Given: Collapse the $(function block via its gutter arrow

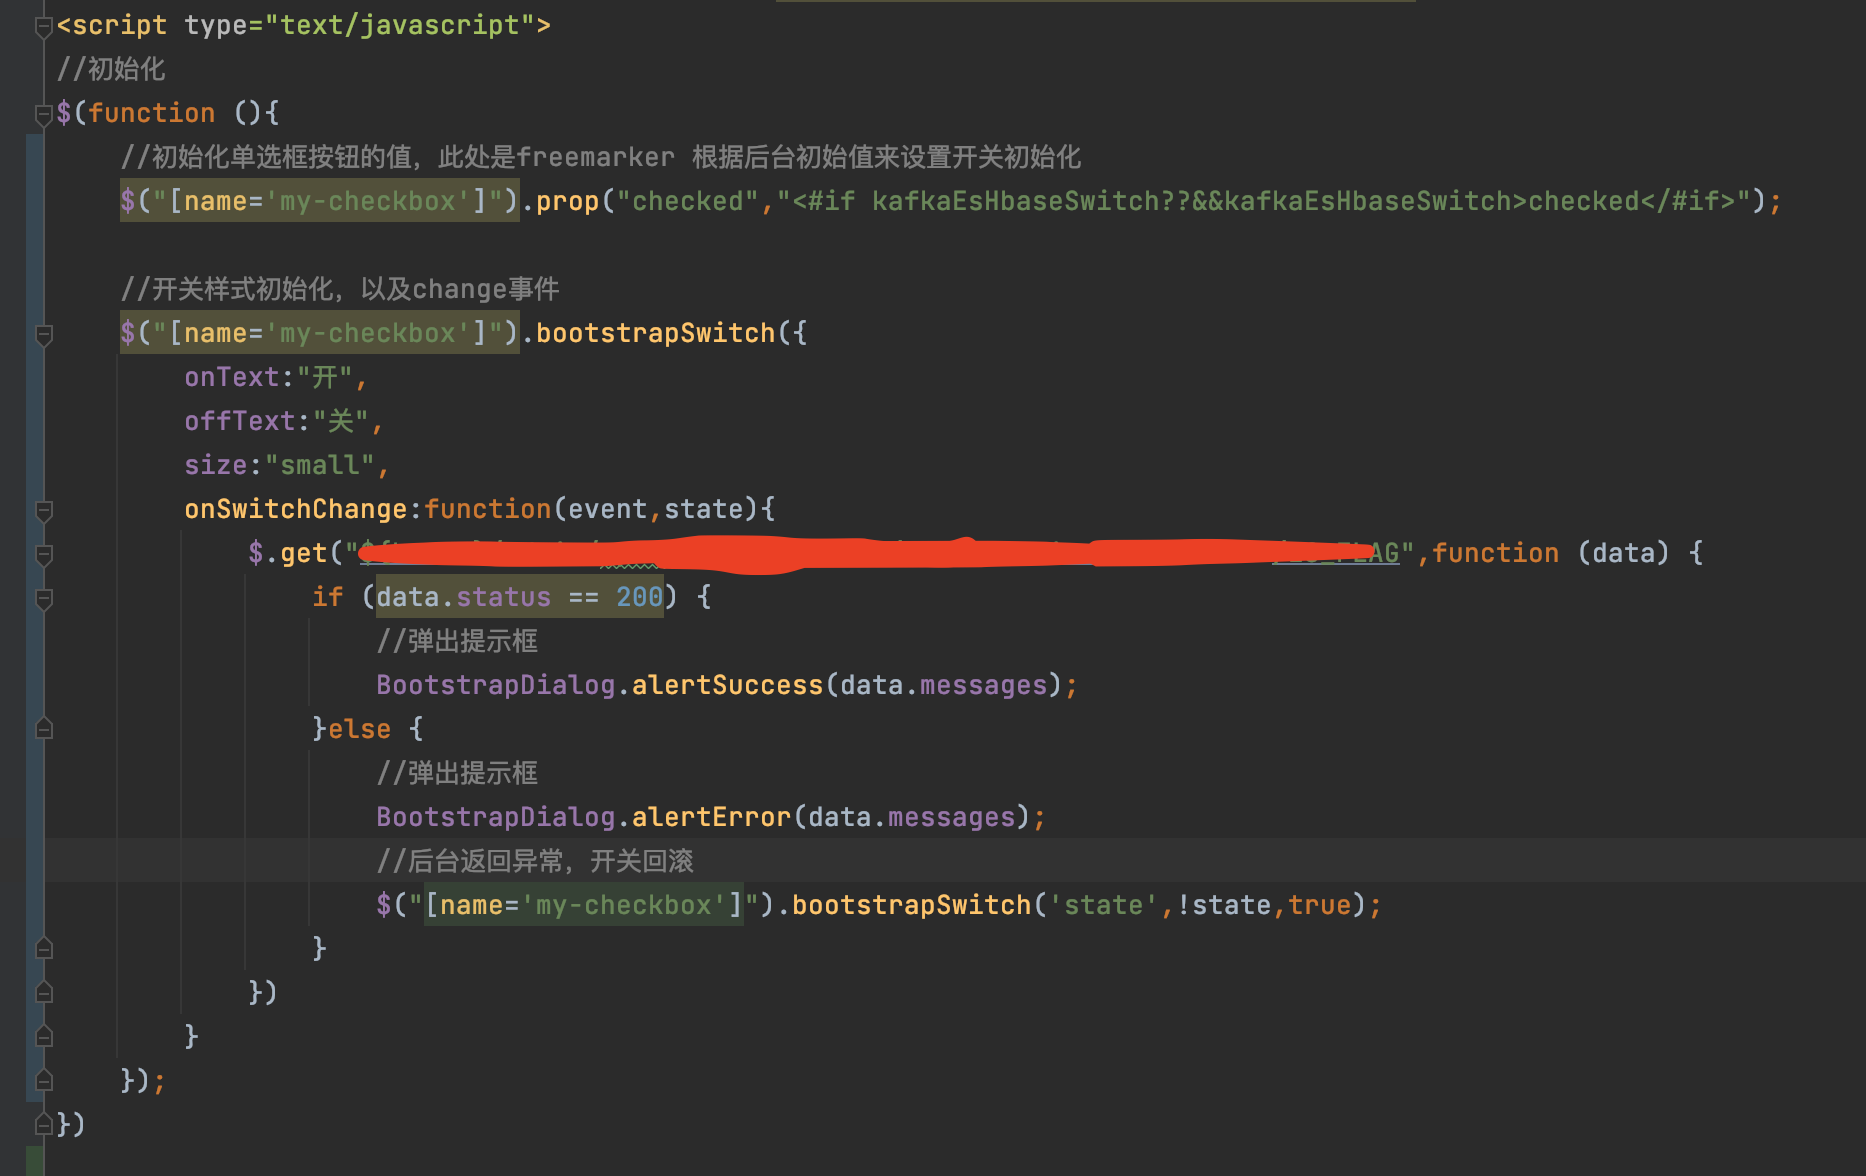Looking at the screenshot, I should pos(43,113).
